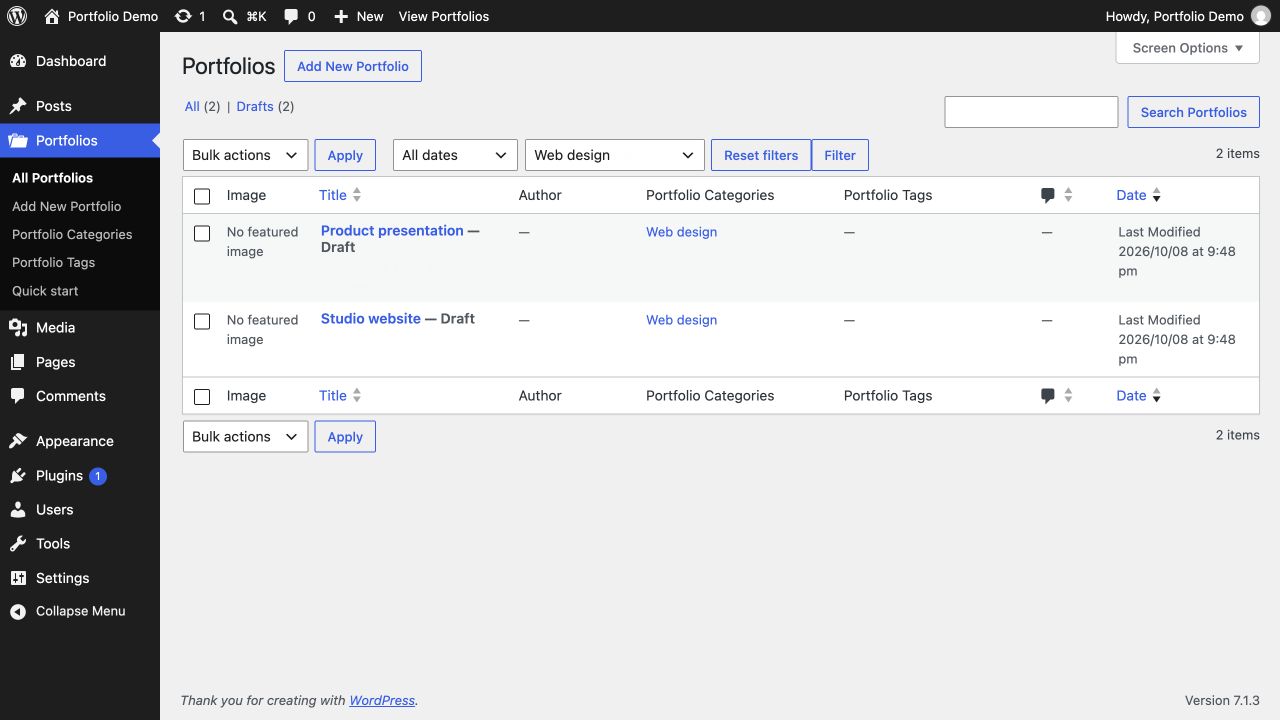This screenshot has width=1280, height=720.
Task: Open the bottom Bulk actions dropdown
Action: (x=245, y=436)
